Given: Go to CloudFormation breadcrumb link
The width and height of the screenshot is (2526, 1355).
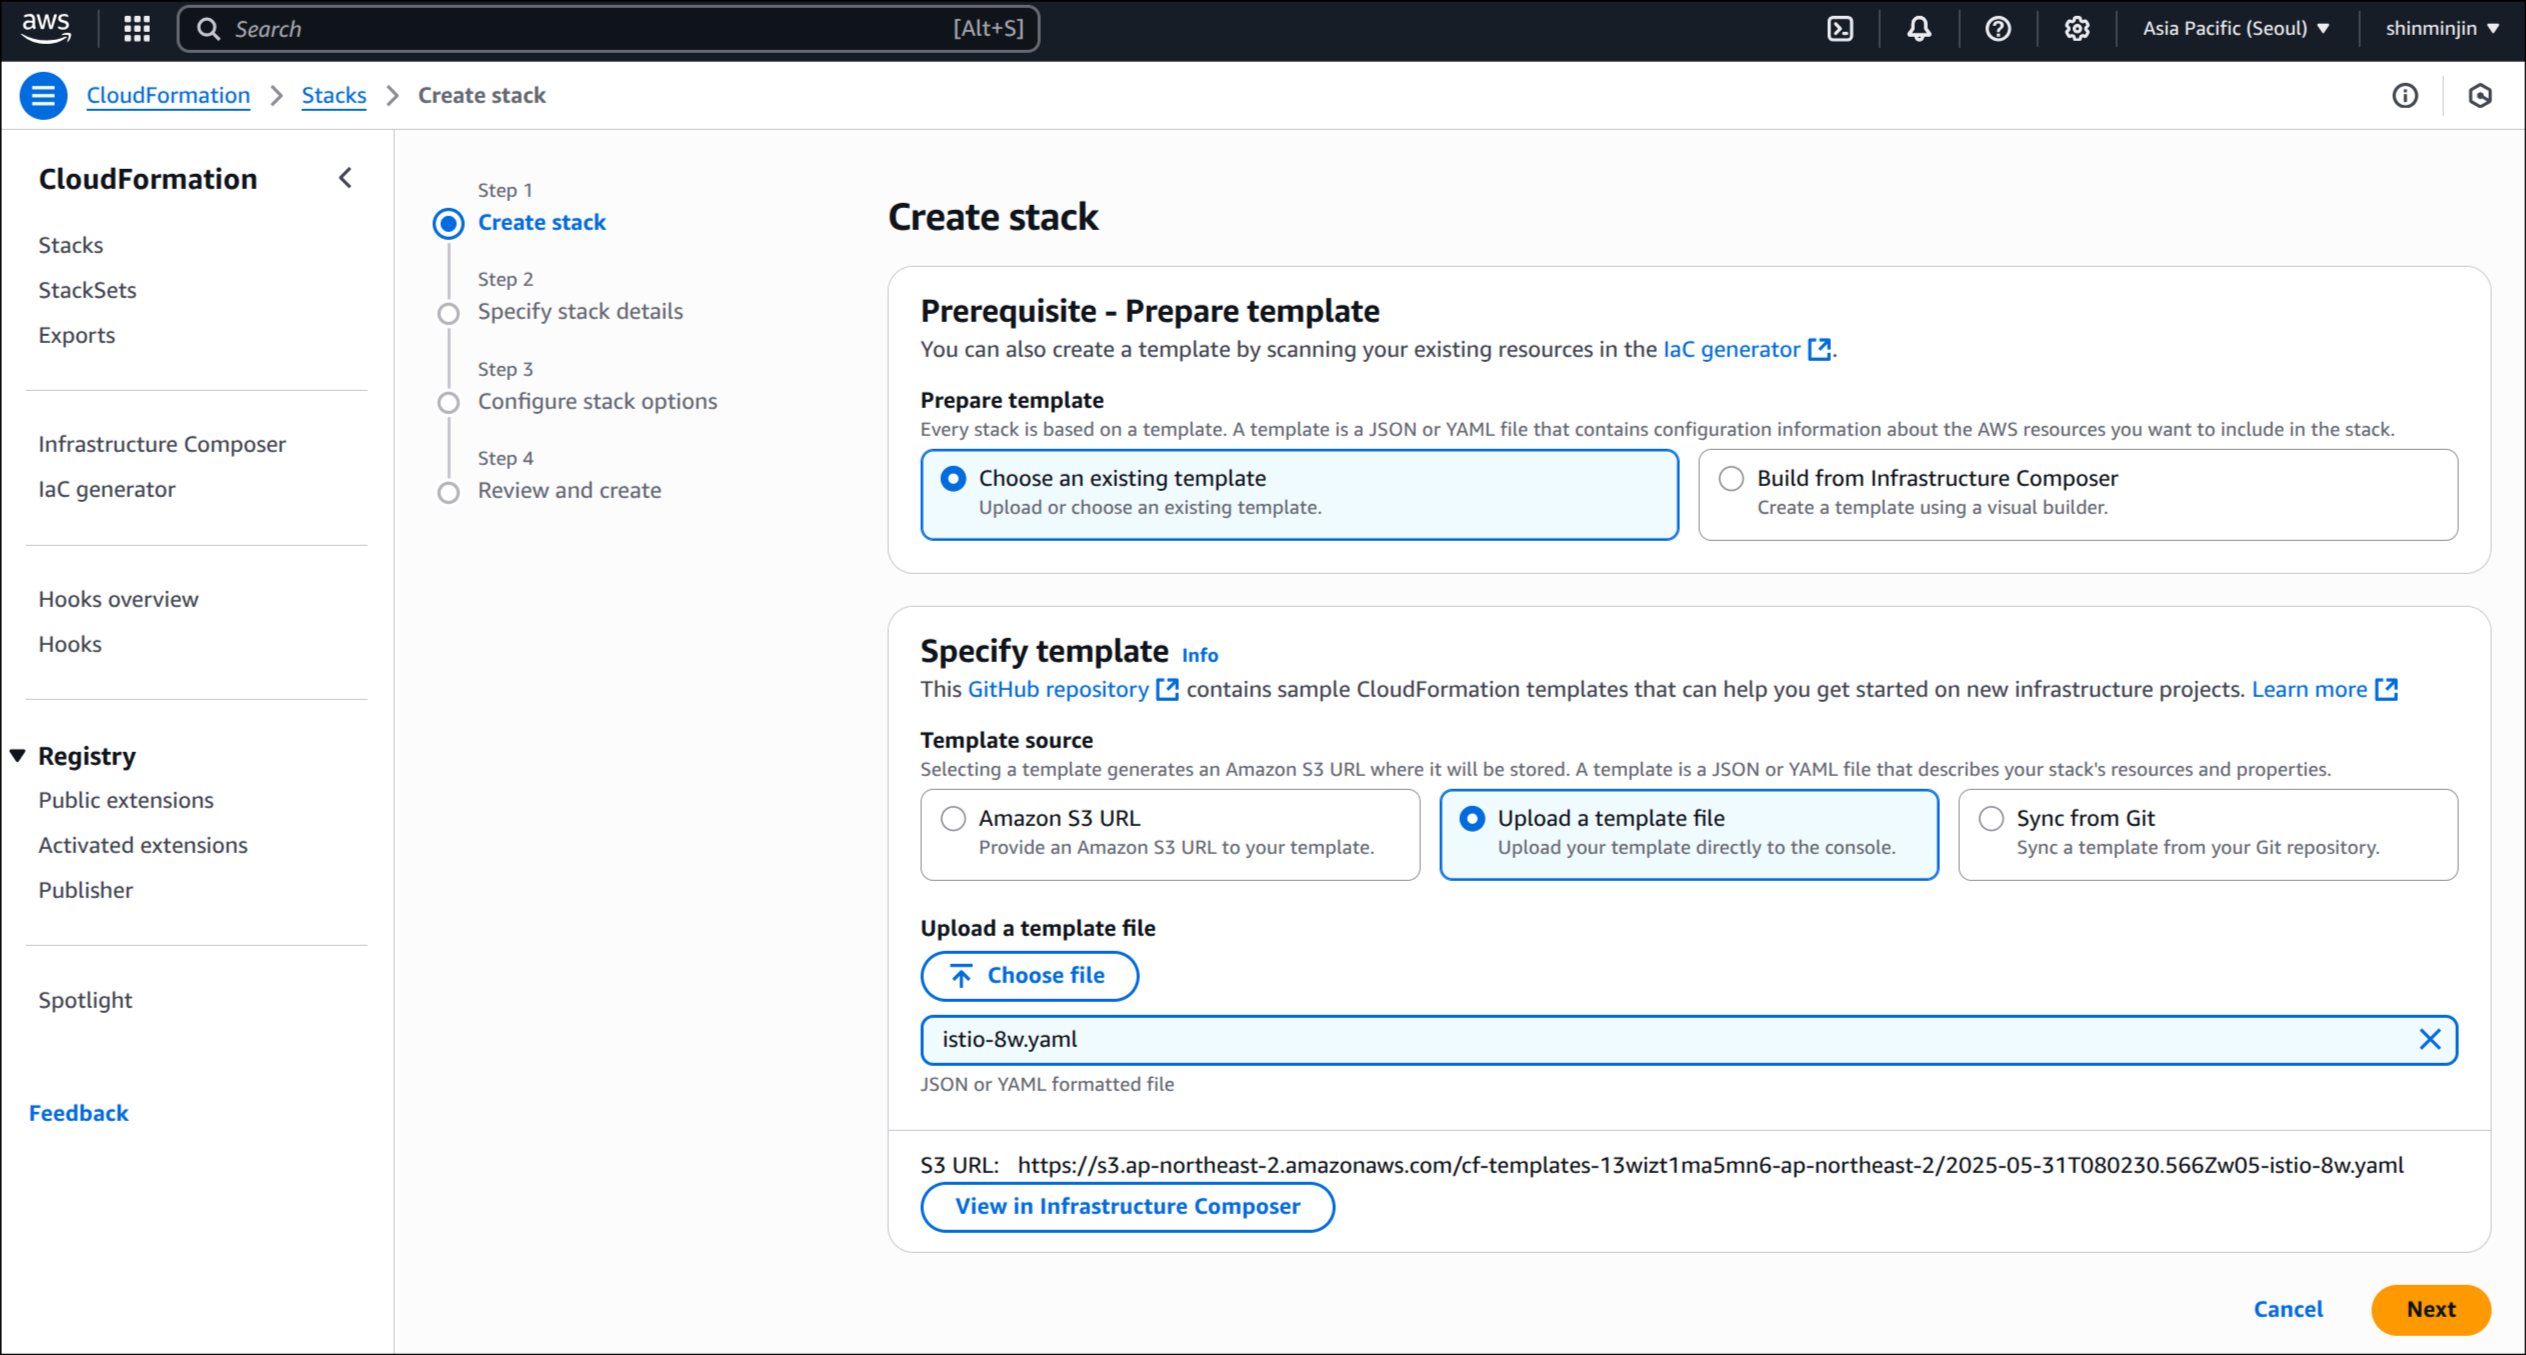Looking at the screenshot, I should [x=168, y=95].
